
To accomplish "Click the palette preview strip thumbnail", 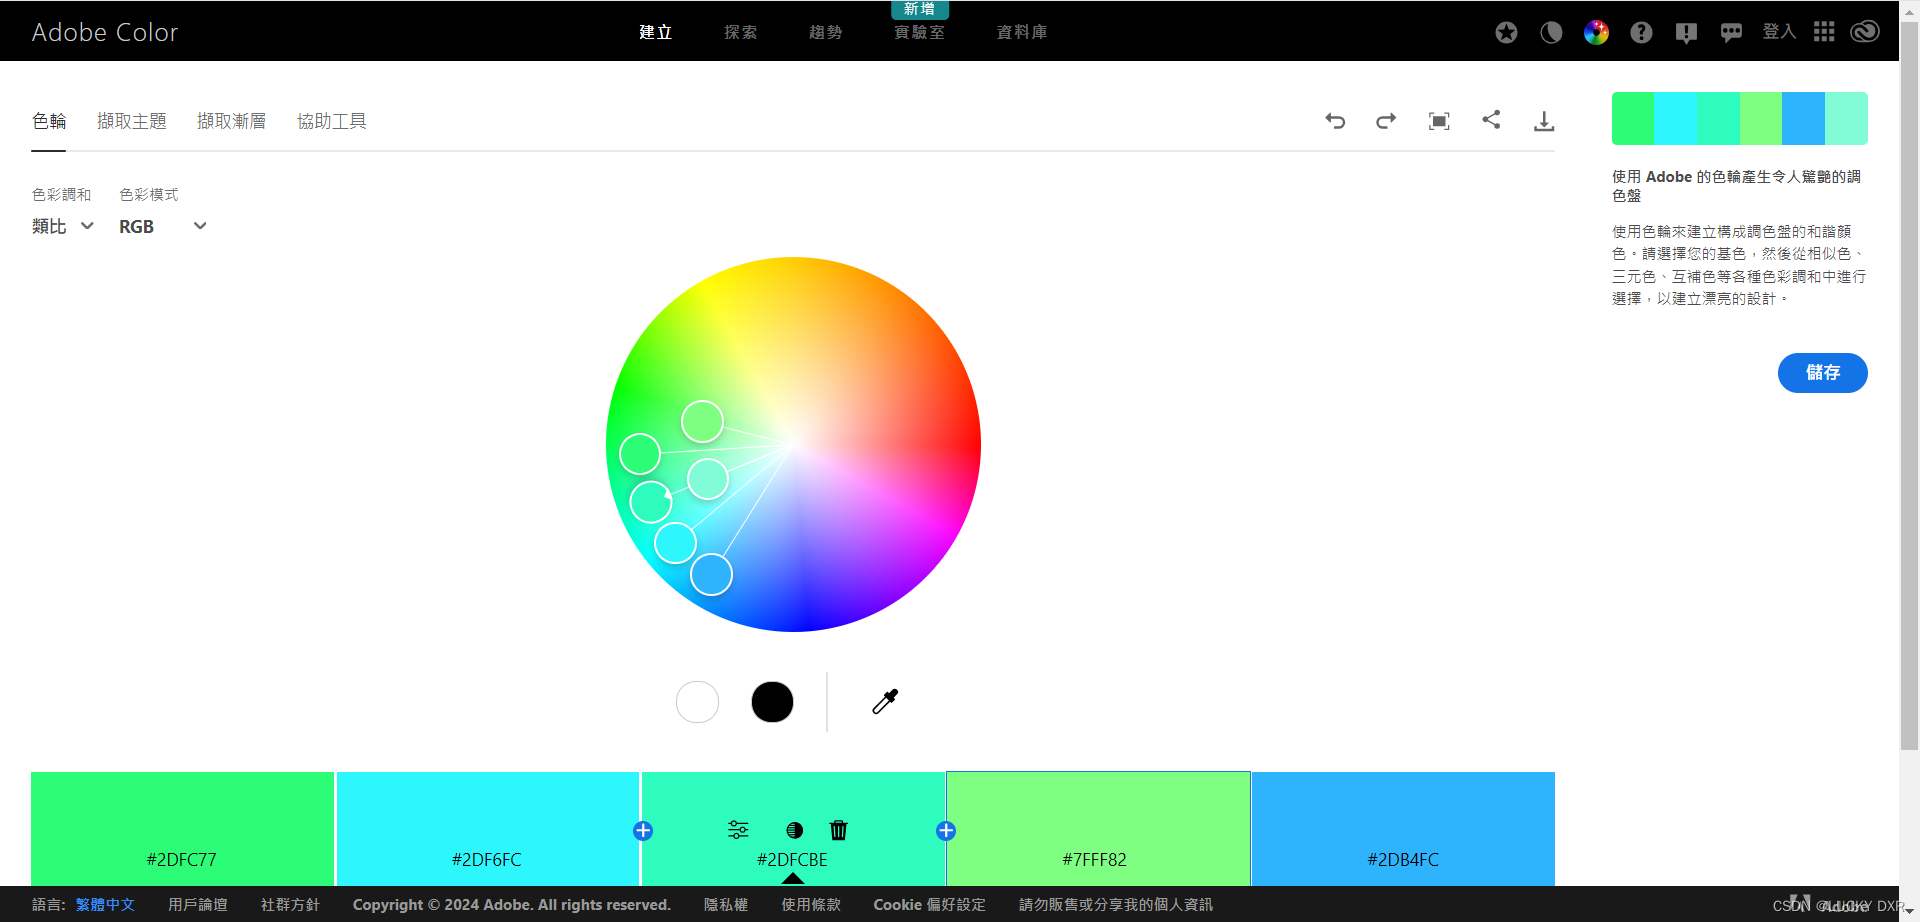I will tap(1740, 119).
